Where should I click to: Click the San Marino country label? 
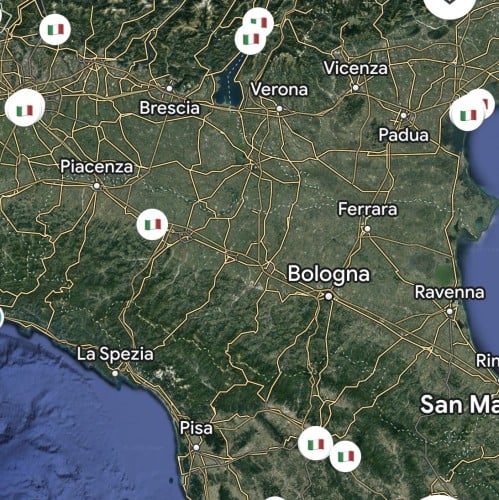459,404
